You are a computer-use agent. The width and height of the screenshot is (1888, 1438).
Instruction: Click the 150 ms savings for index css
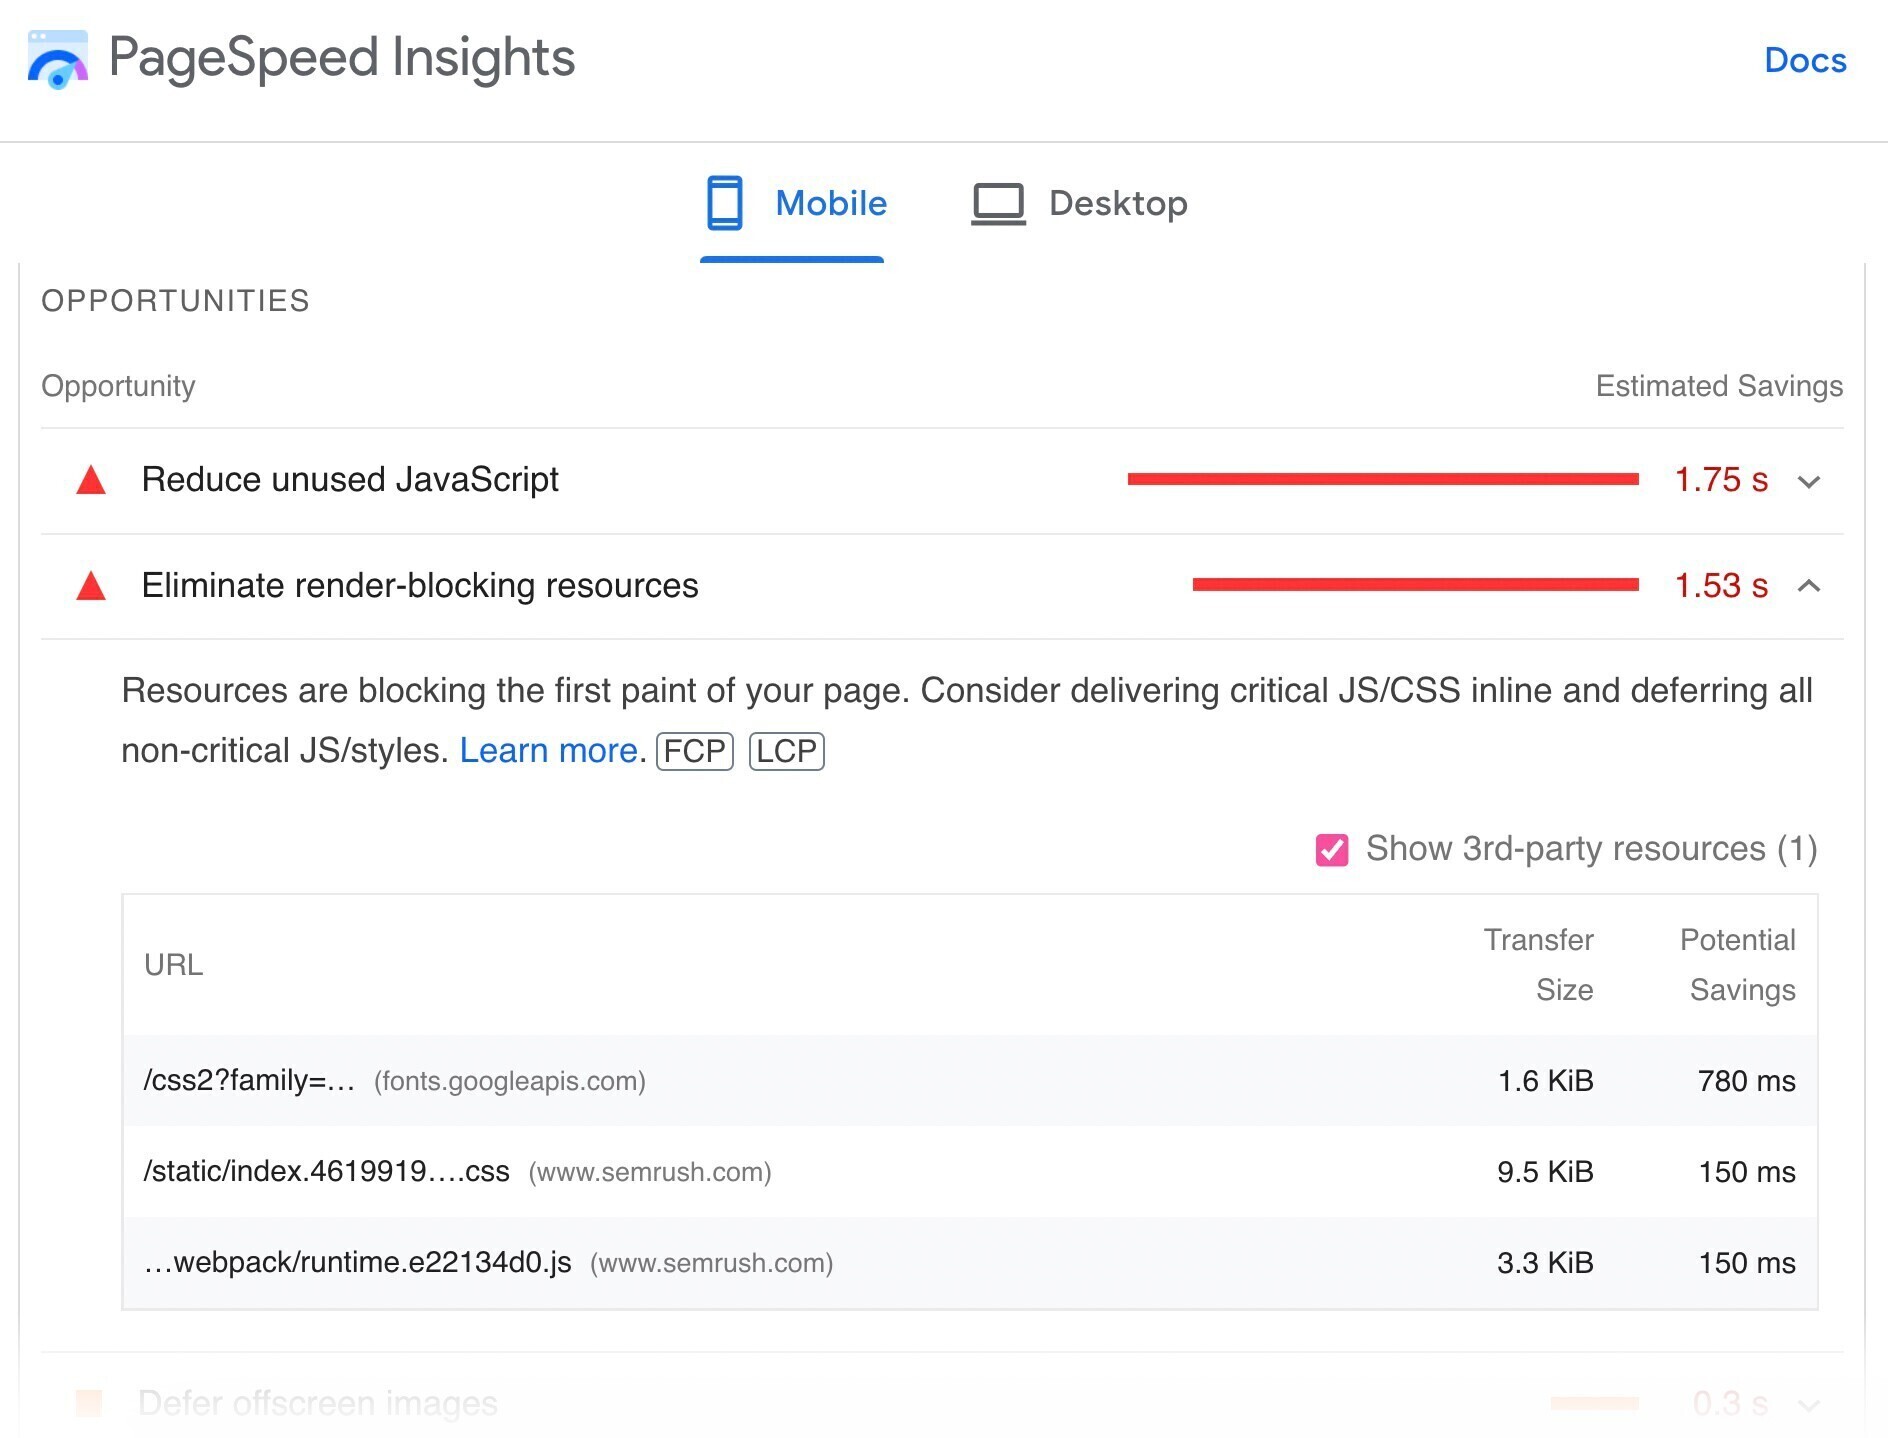pos(1747,1172)
